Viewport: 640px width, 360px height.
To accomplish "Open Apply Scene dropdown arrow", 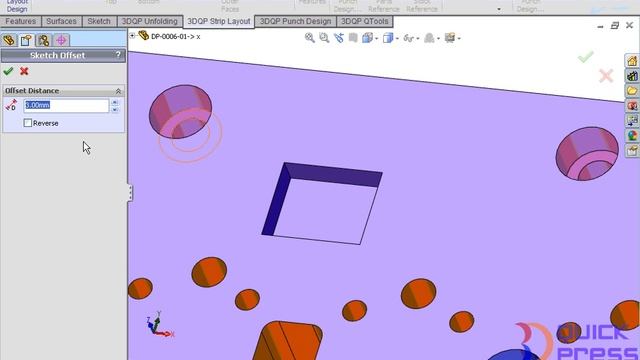I will (438, 39).
